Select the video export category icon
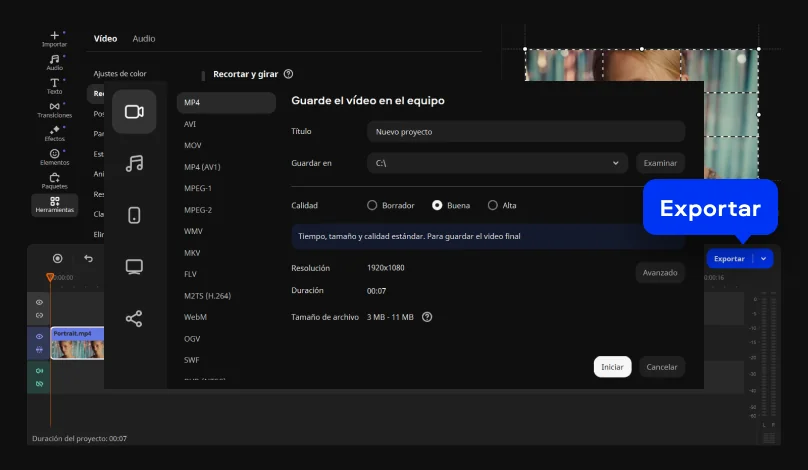Viewport: 808px width, 470px height. click(134, 111)
